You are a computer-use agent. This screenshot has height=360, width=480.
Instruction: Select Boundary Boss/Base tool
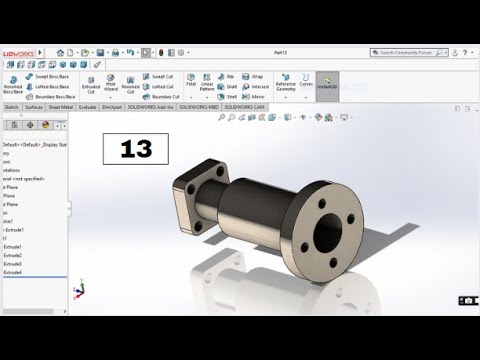(x=50, y=97)
